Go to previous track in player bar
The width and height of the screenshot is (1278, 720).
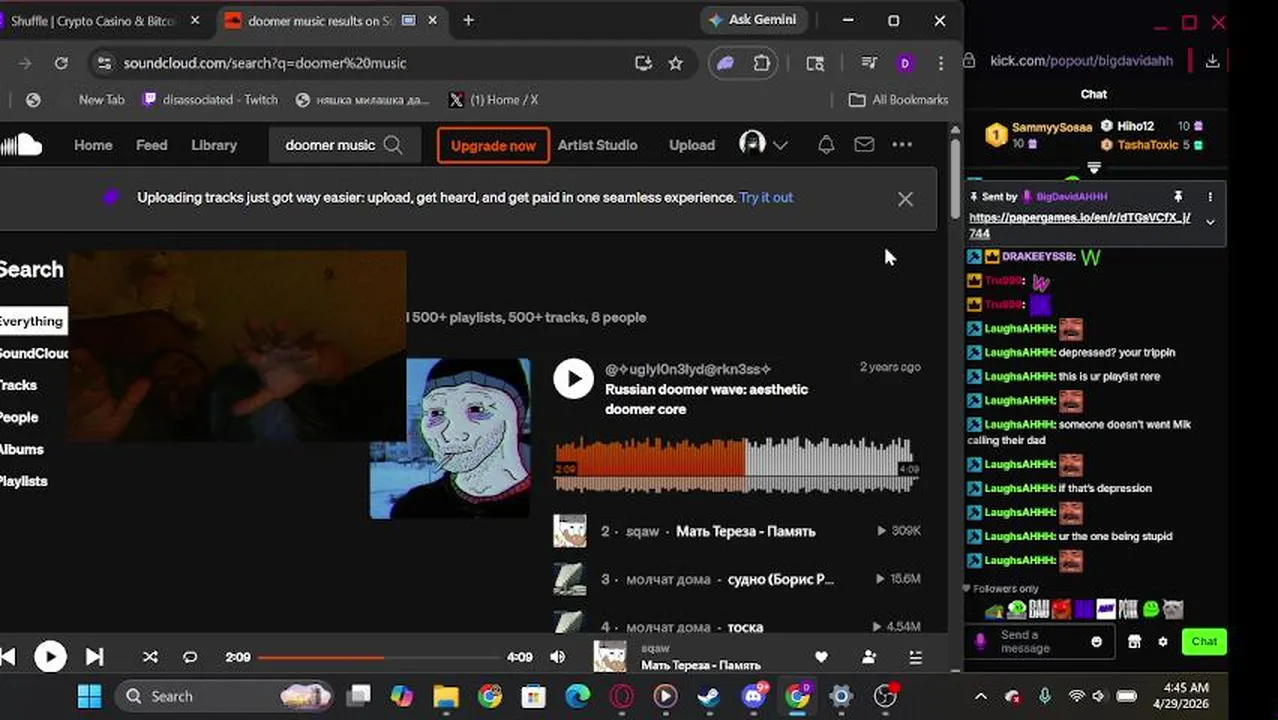pyautogui.click(x=8, y=657)
